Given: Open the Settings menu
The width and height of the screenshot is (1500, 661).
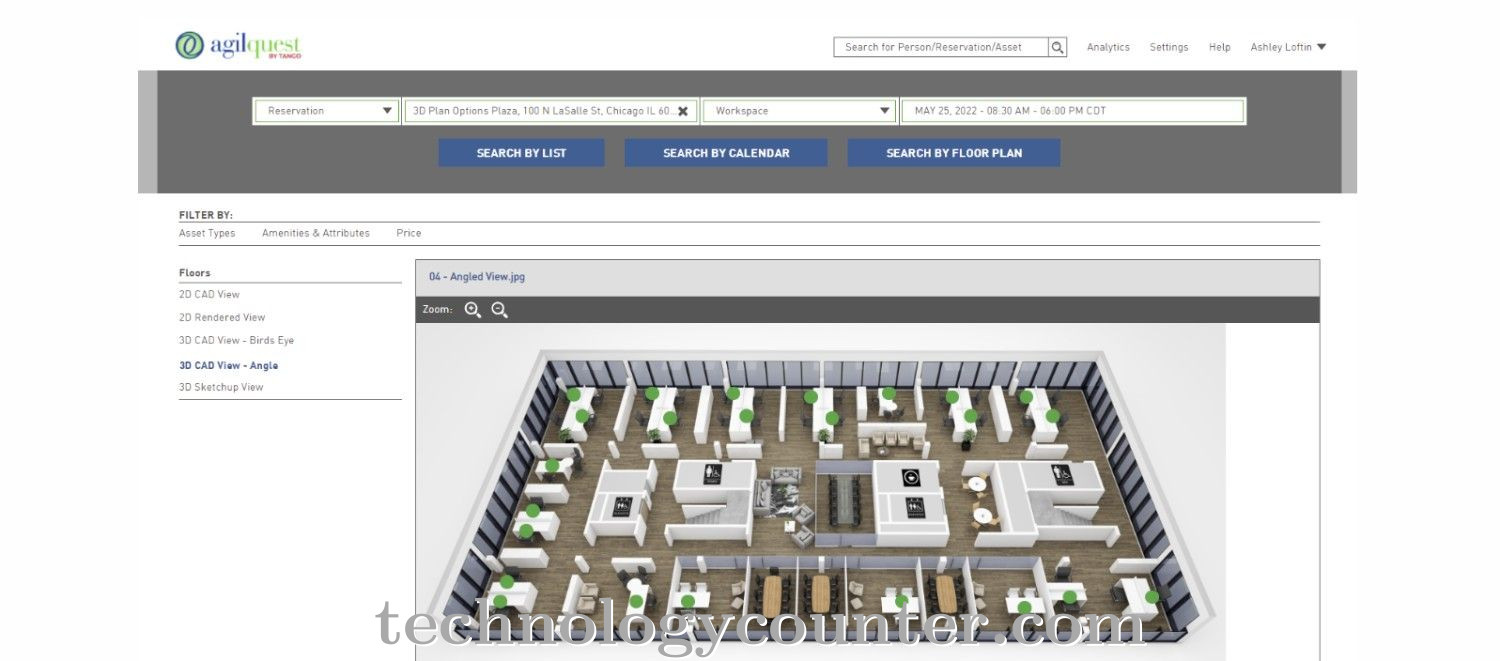Looking at the screenshot, I should pos(1168,47).
